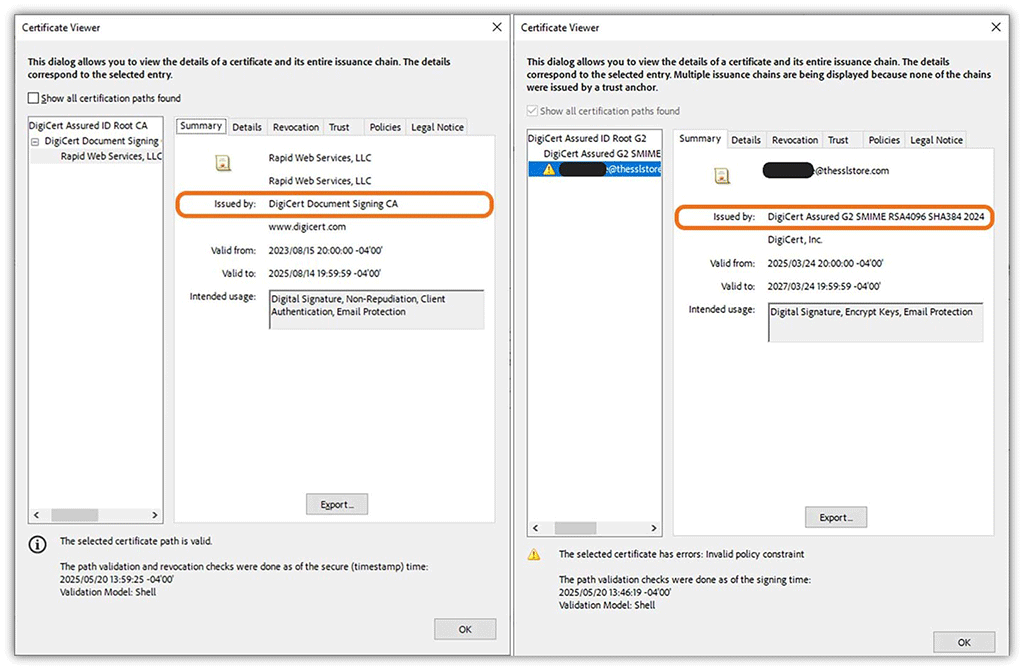Image resolution: width=1024 pixels, height=670 pixels.
Task: Open the Legal Notice tab in right viewer
Action: click(x=936, y=140)
